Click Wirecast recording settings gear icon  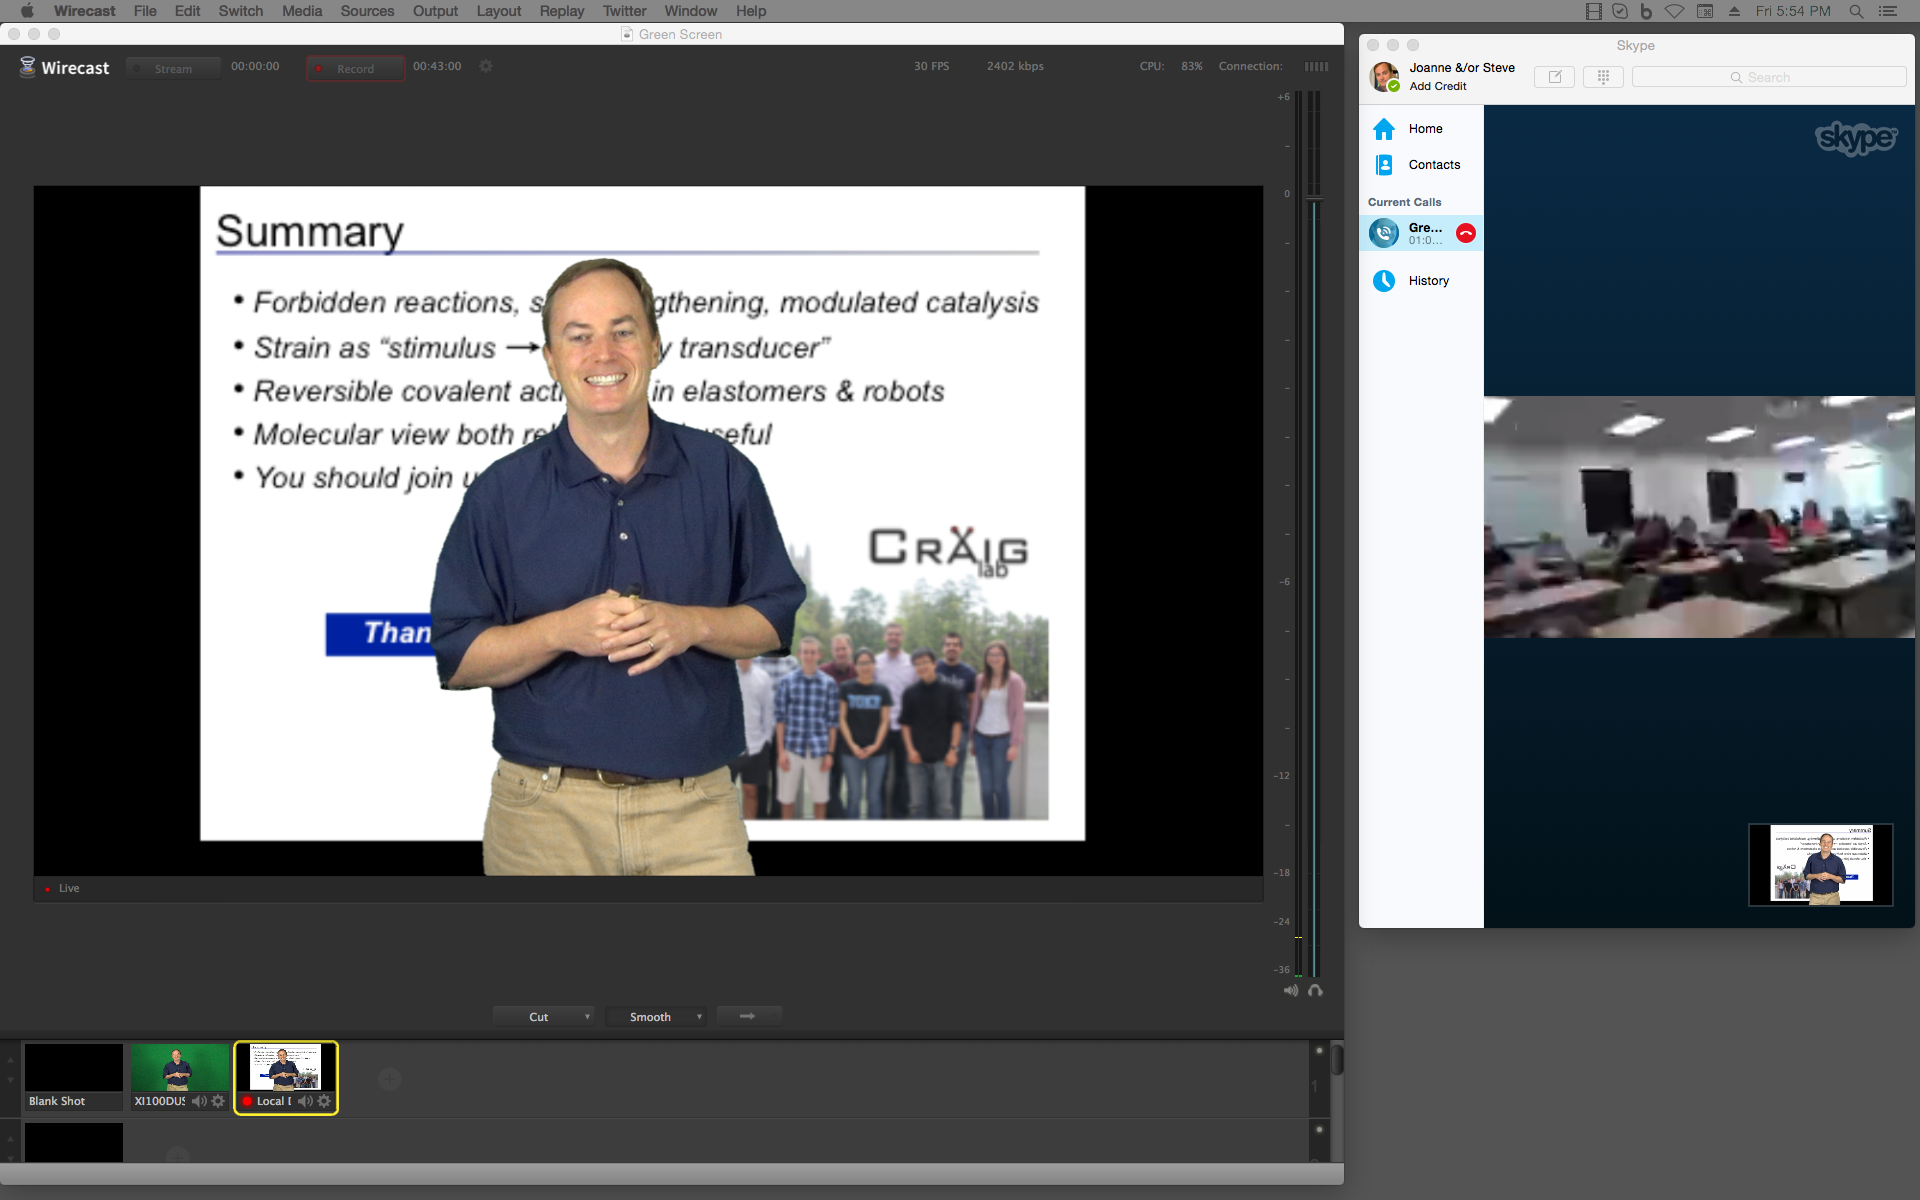point(486,66)
